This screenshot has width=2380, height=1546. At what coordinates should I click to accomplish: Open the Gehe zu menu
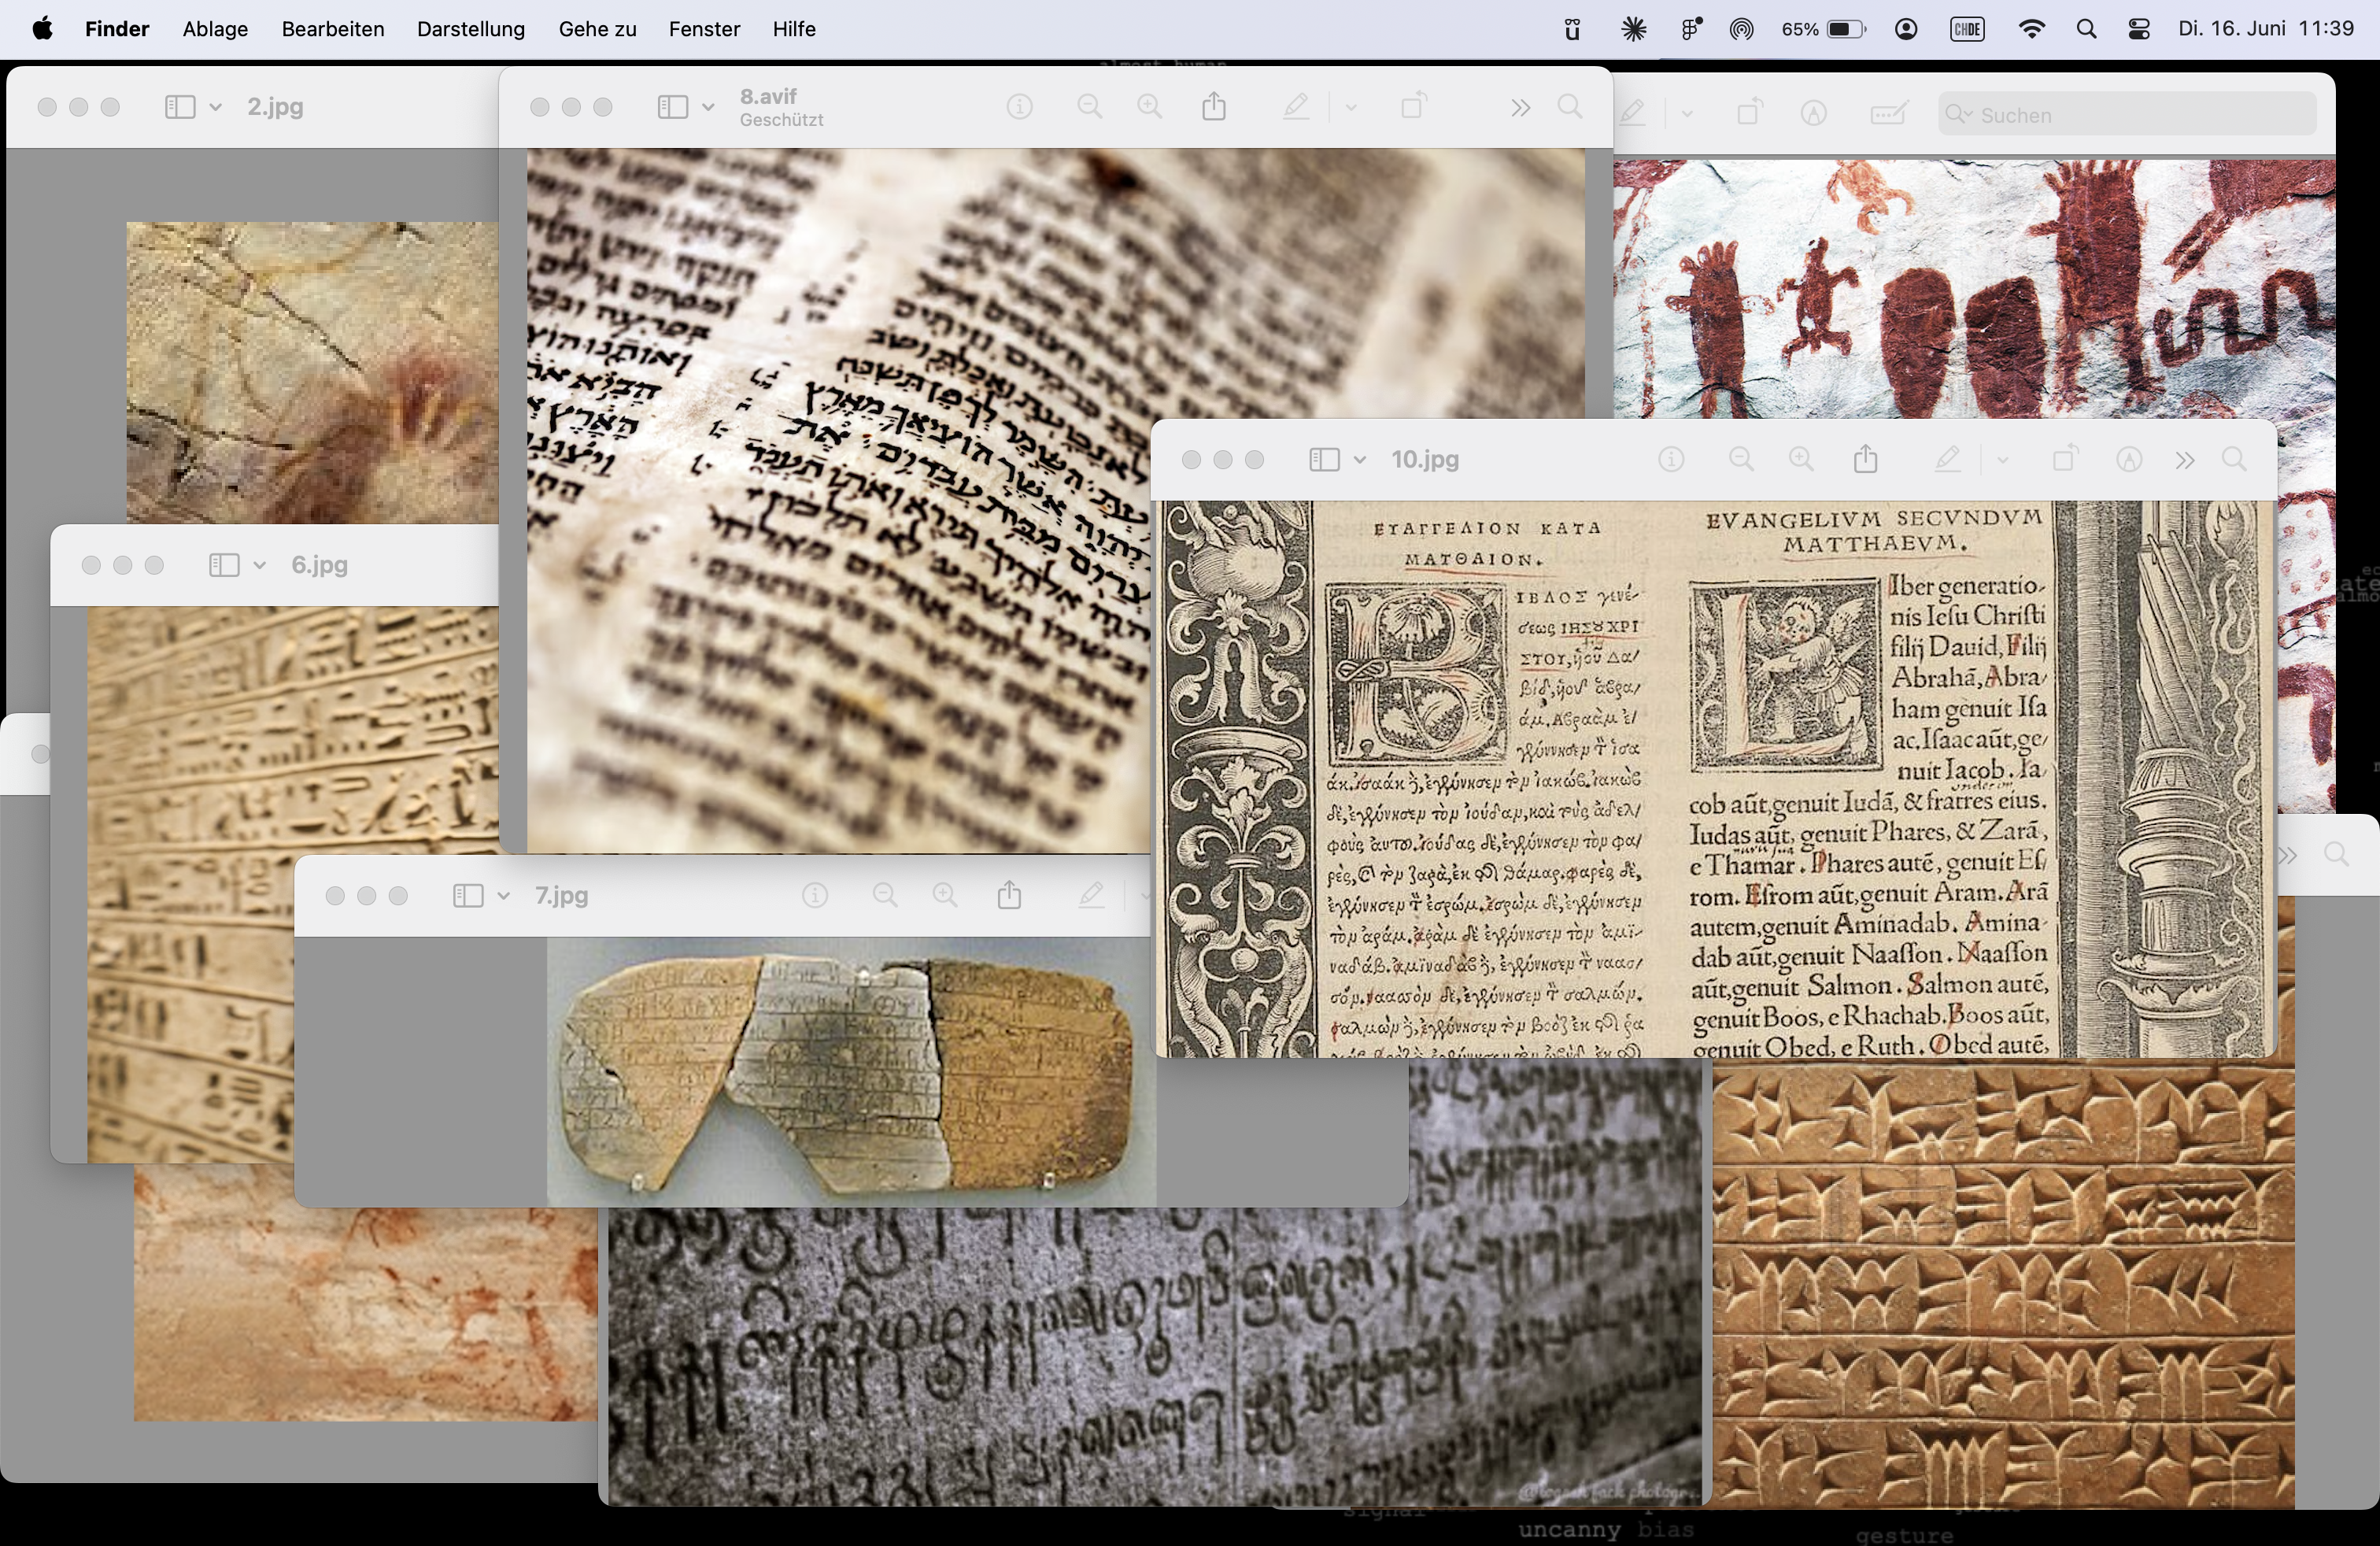coord(598,29)
